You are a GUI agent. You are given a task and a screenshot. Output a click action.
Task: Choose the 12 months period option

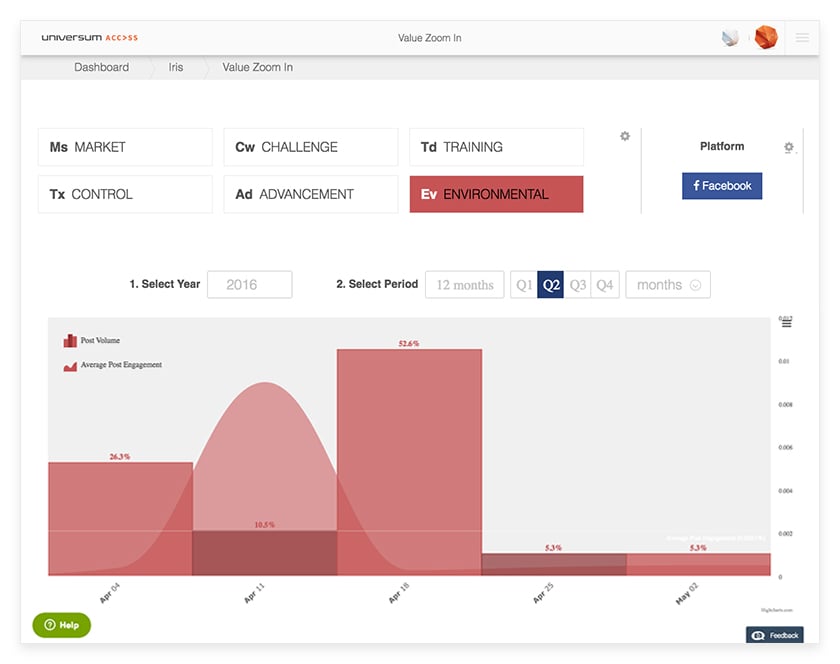[465, 285]
